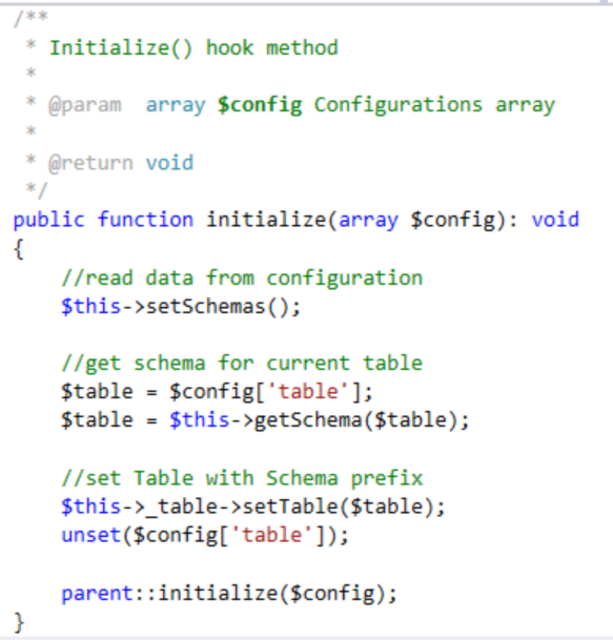Screen dimensions: 613x640
Task: Place cursor on the "public" keyword
Action: click(x=48, y=220)
